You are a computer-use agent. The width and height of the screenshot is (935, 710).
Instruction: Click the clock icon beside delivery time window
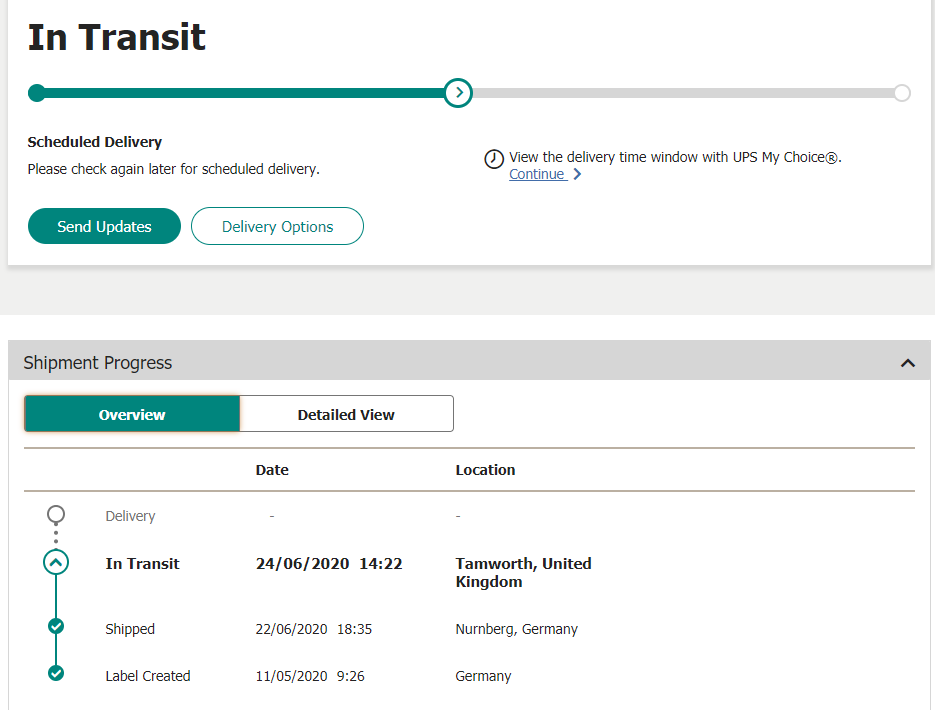(x=494, y=159)
